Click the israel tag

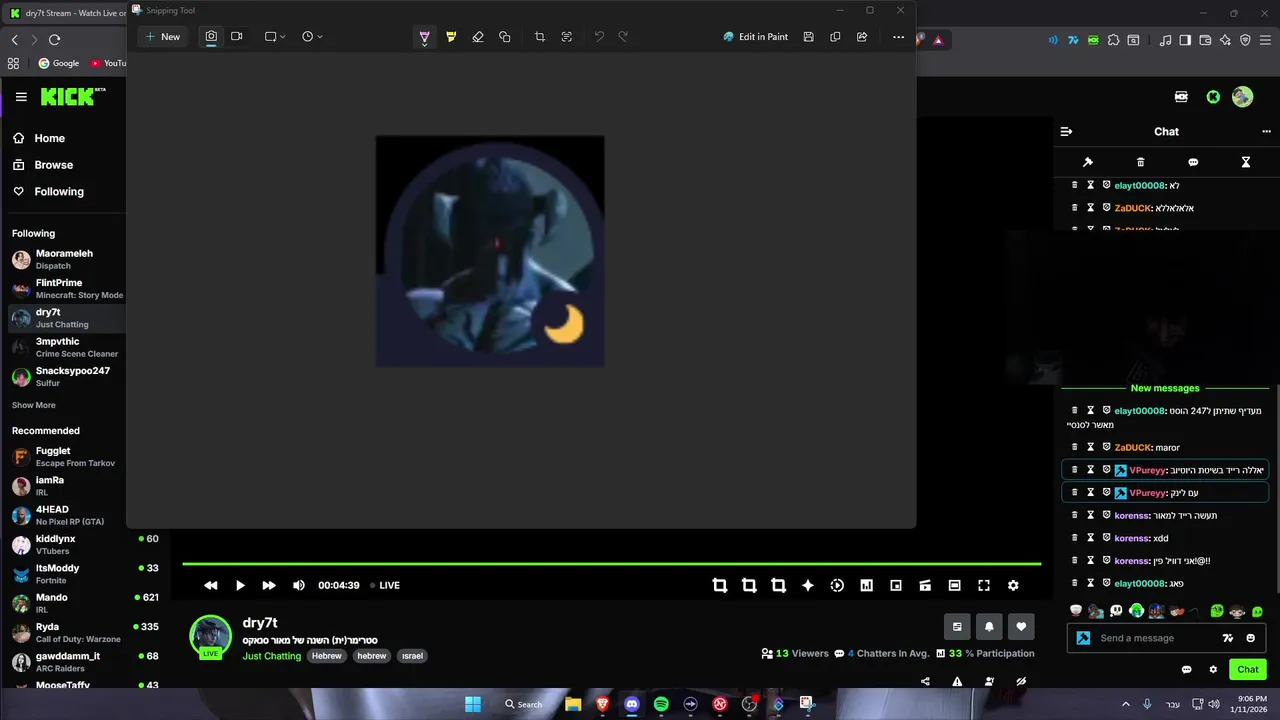tap(412, 656)
